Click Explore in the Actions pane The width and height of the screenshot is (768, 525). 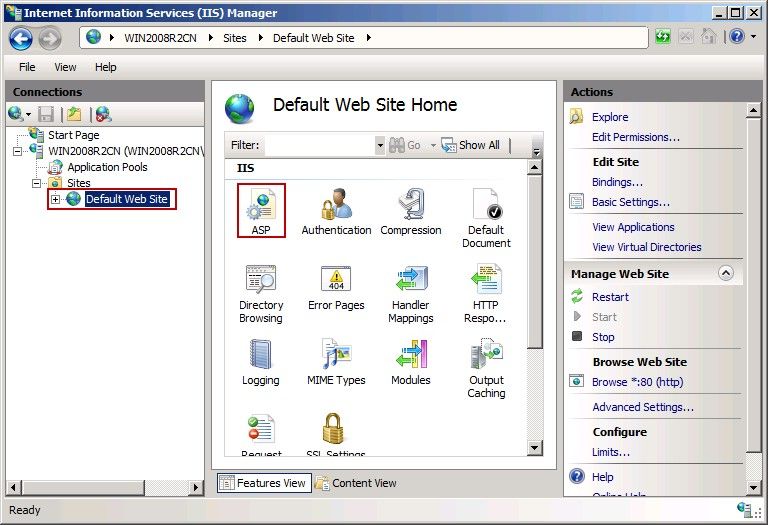pyautogui.click(x=610, y=117)
